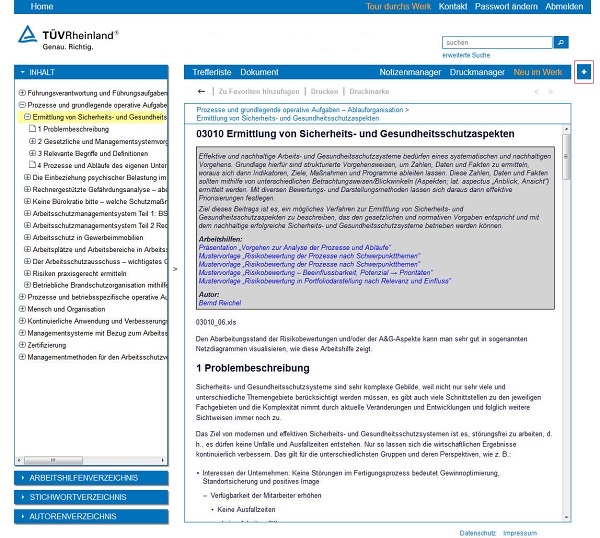
Task: Go to next document with right chevron
Action: 551,91
